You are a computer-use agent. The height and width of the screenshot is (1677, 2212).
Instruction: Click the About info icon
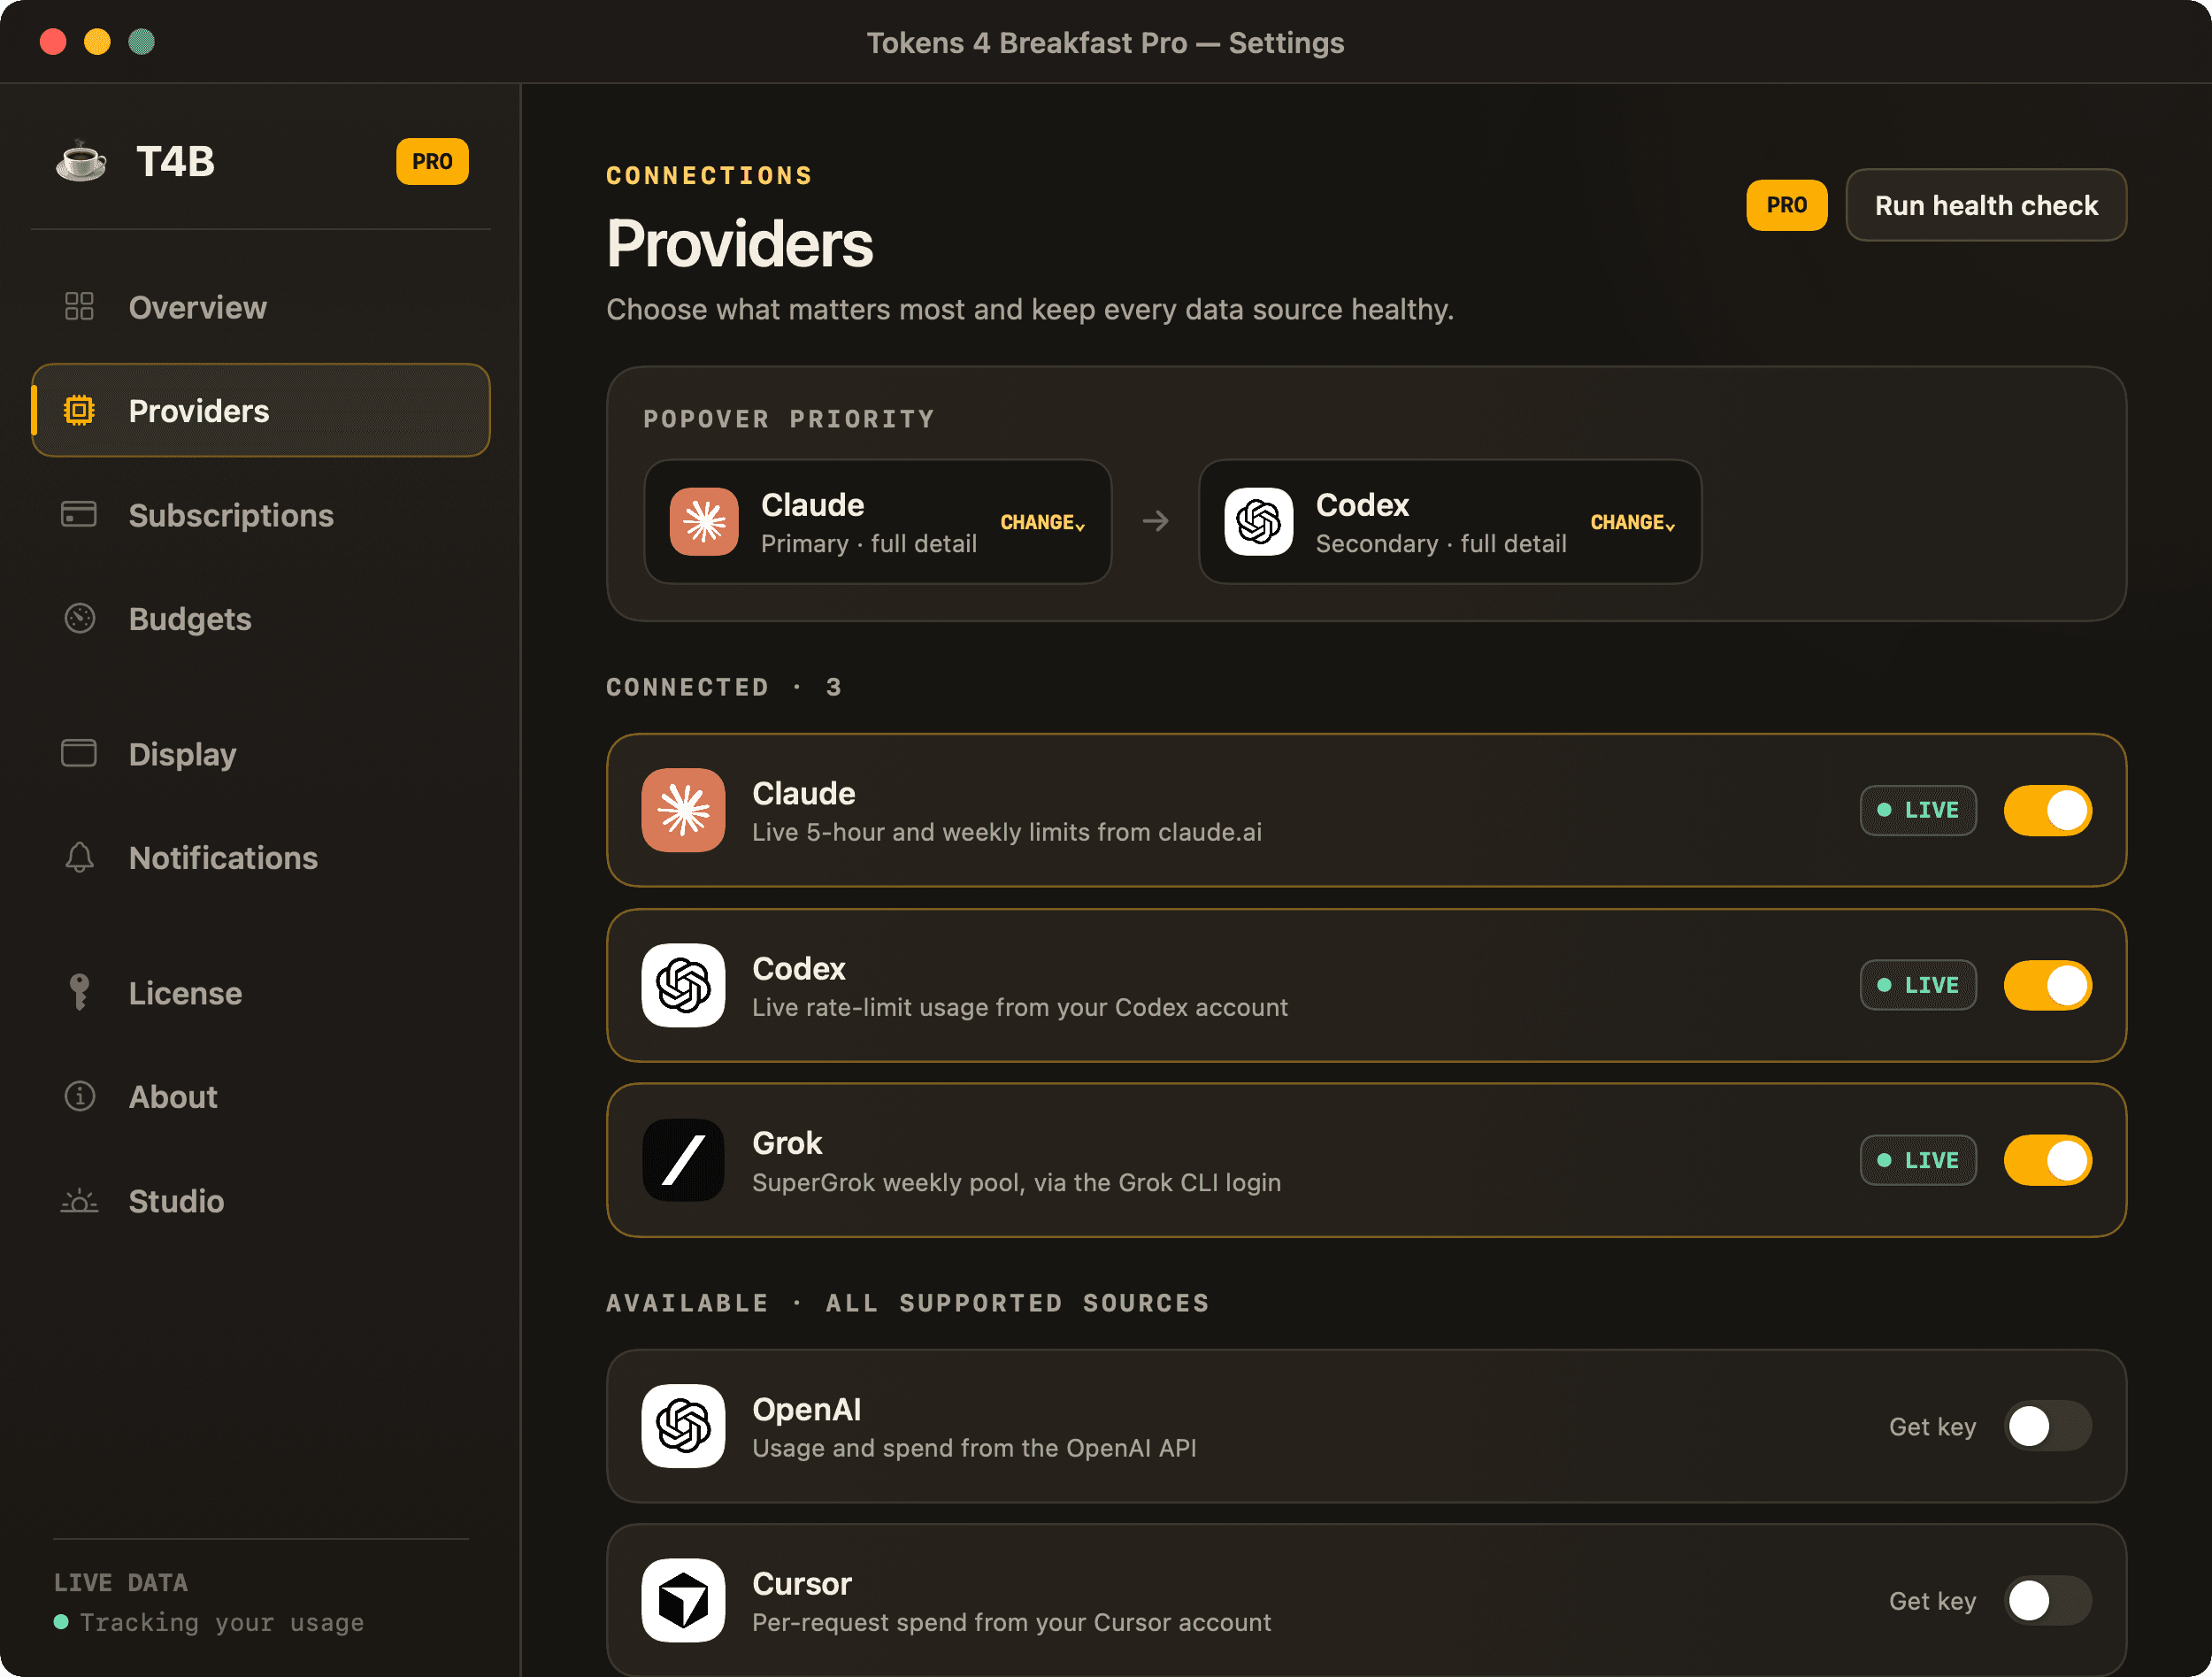[x=79, y=1096]
